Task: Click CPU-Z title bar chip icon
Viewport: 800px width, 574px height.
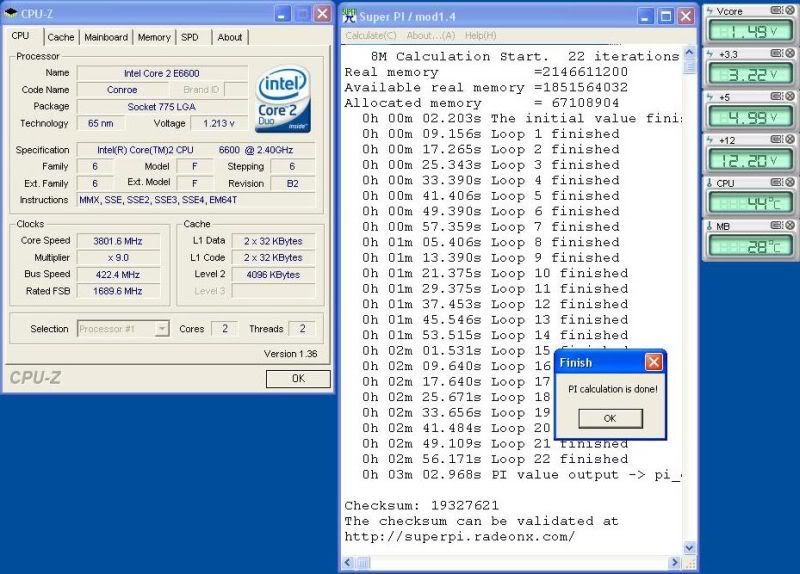Action: tap(11, 13)
